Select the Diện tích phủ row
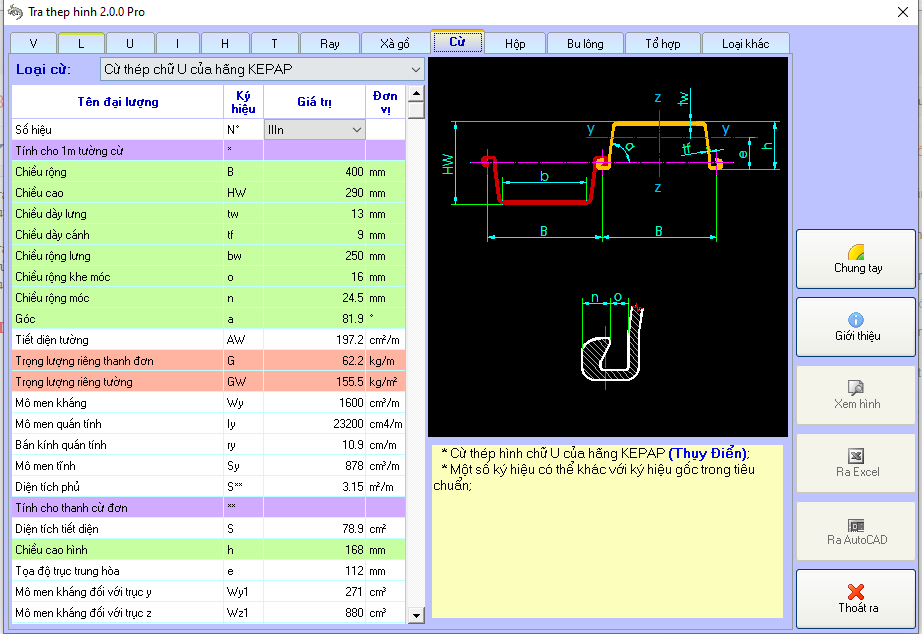Viewport: 922px width, 634px height. point(209,487)
